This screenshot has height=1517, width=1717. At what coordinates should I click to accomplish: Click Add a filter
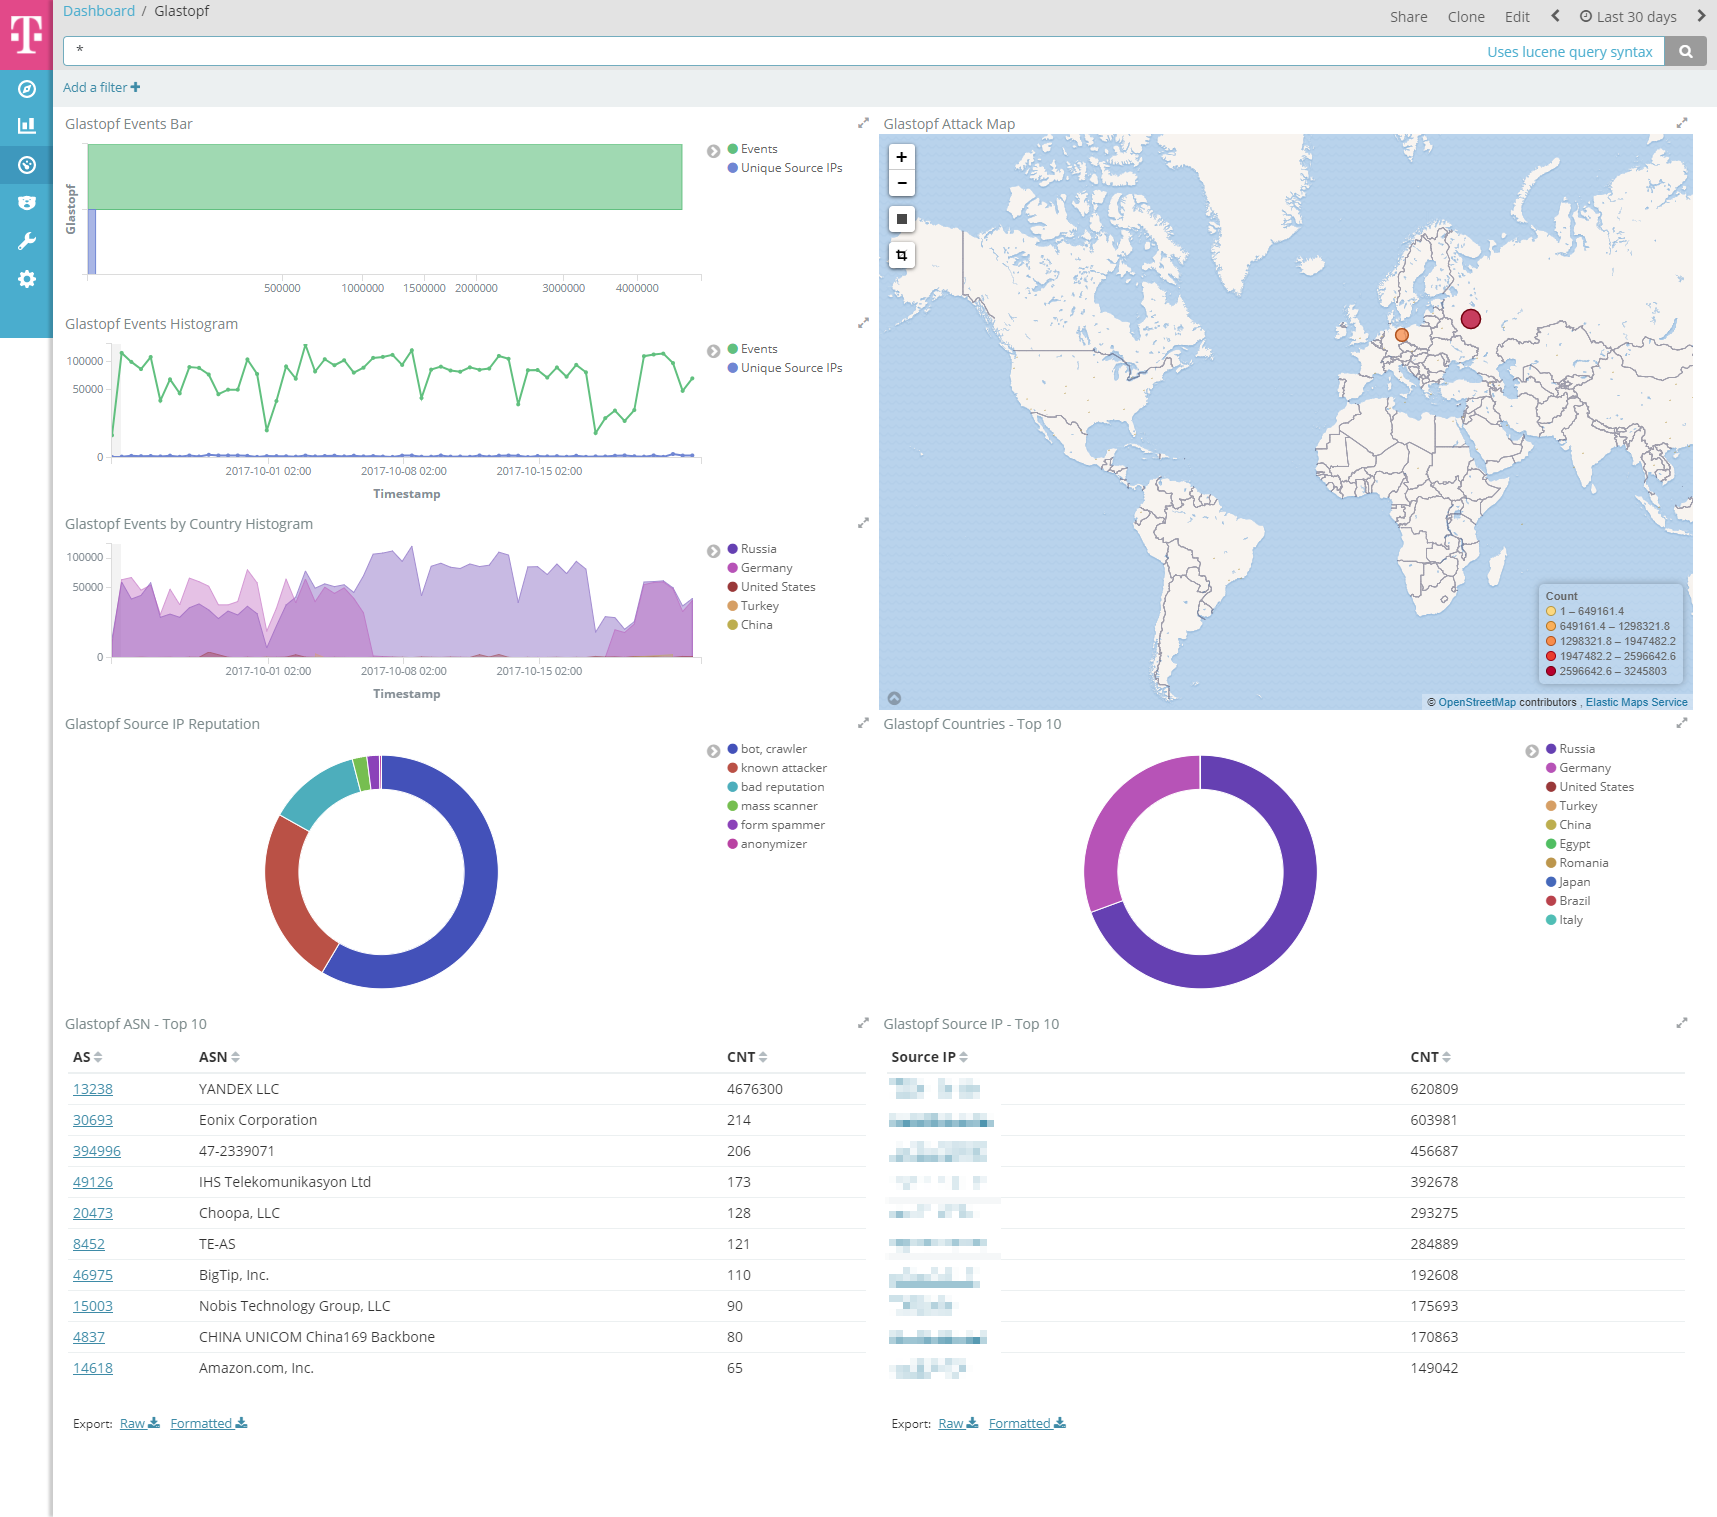click(101, 88)
